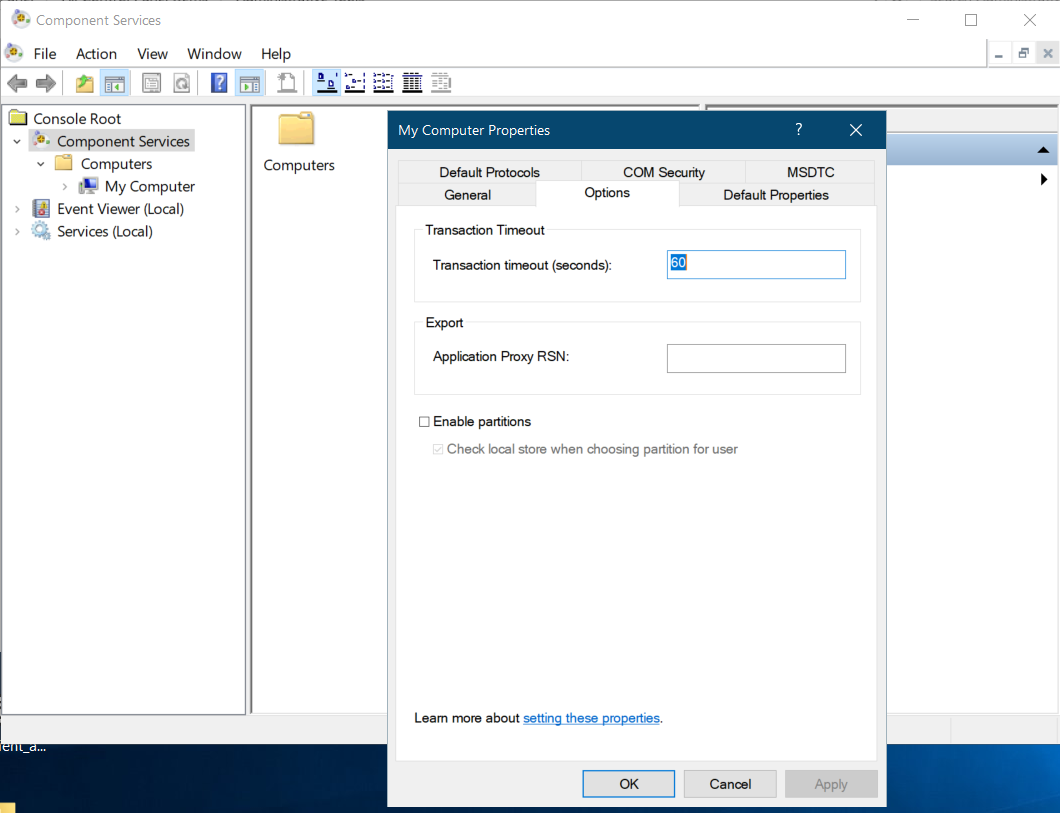The width and height of the screenshot is (1060, 813).
Task: Select List view toolbar icon
Action: (x=383, y=83)
